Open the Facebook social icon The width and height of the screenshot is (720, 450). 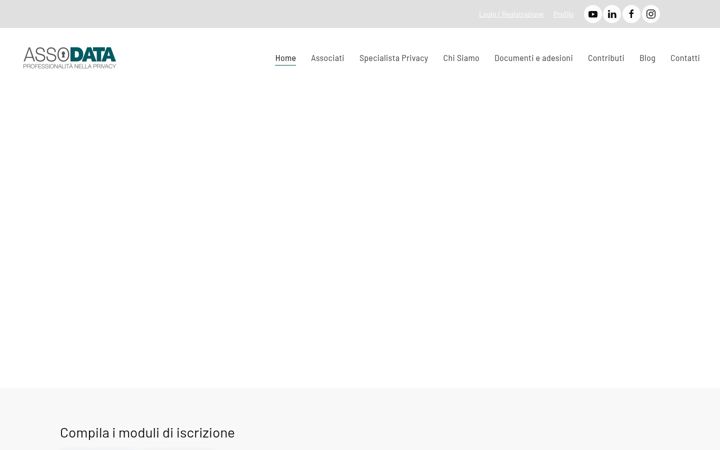click(x=631, y=14)
